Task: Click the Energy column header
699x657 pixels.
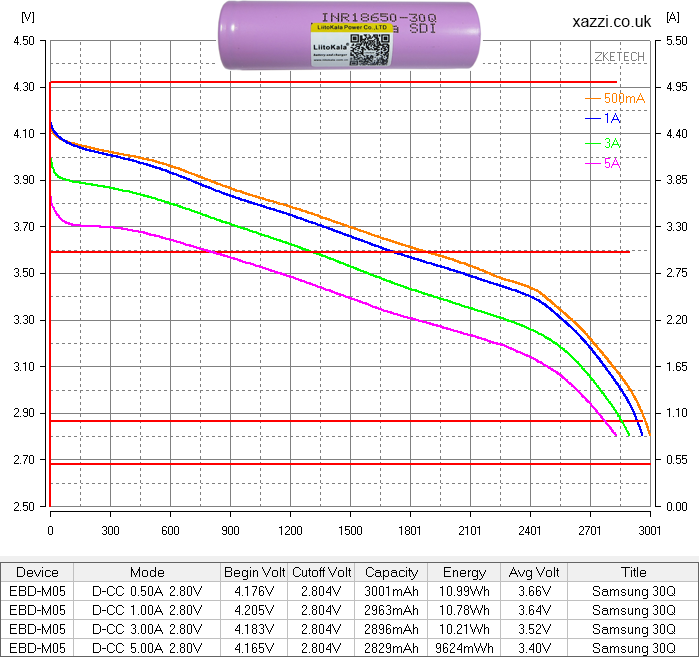Action: click(464, 572)
